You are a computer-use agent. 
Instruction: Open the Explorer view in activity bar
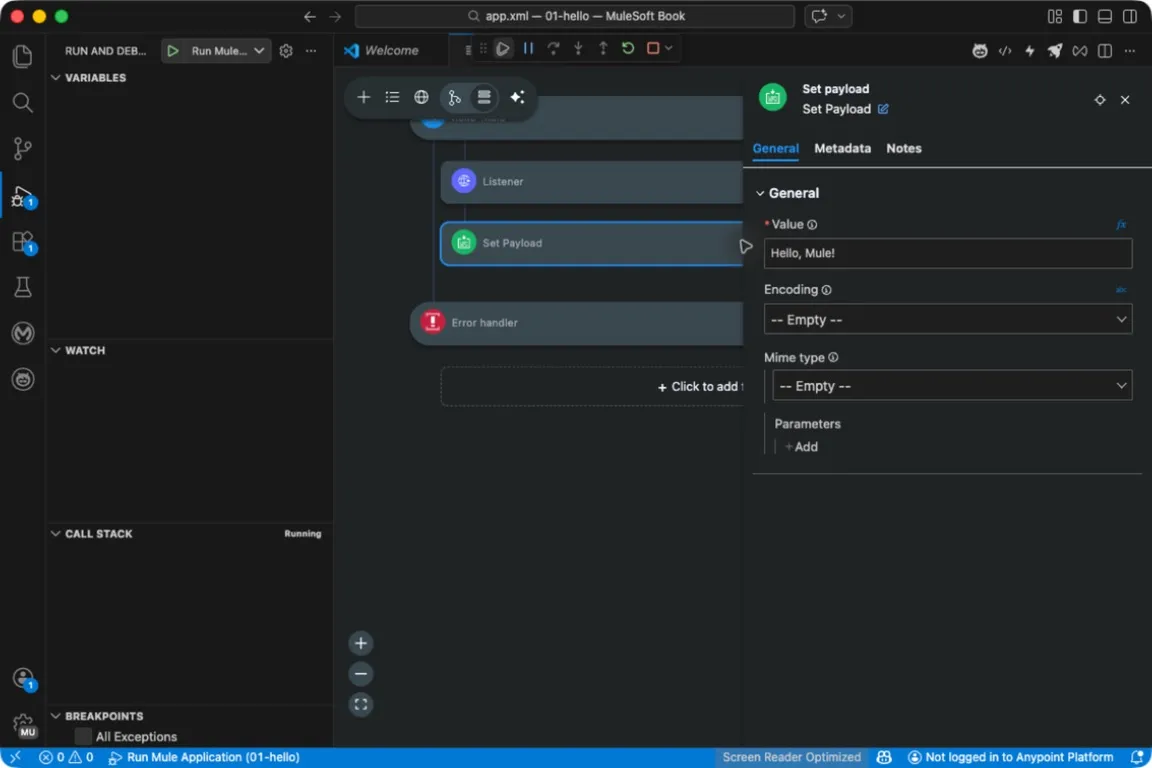point(23,57)
